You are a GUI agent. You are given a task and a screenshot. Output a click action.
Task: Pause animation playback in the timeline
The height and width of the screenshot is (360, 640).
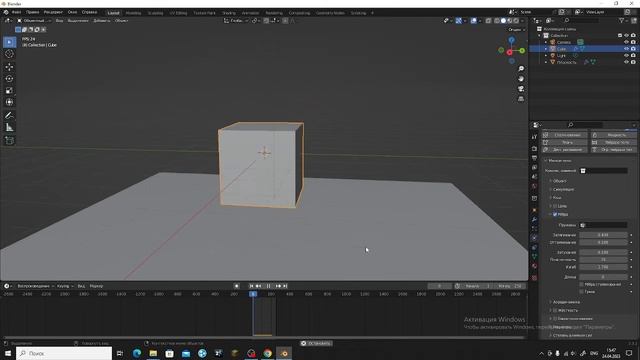point(269,286)
